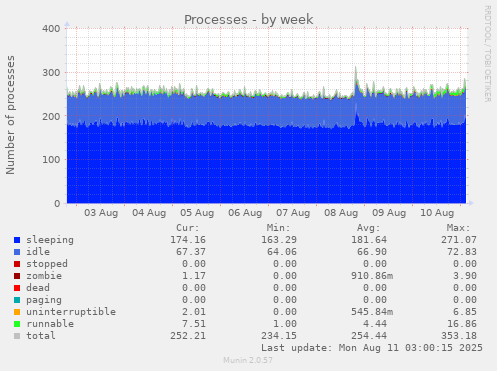Click the 'runnable' legend label

(x=50, y=324)
